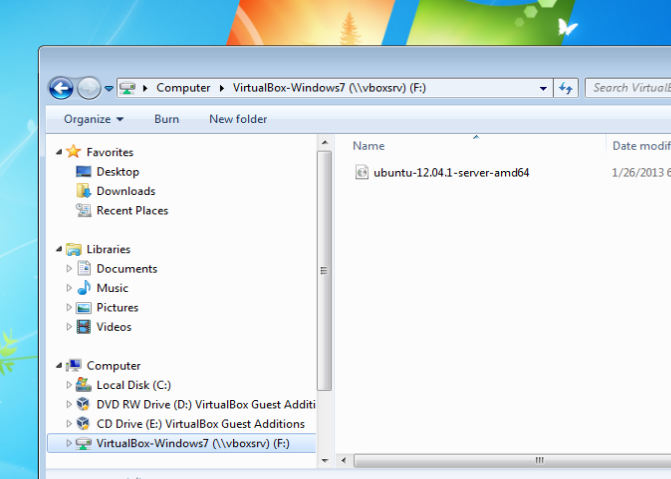Click the network drive icon in address bar
Image resolution: width=671 pixels, height=479 pixels.
[x=128, y=88]
